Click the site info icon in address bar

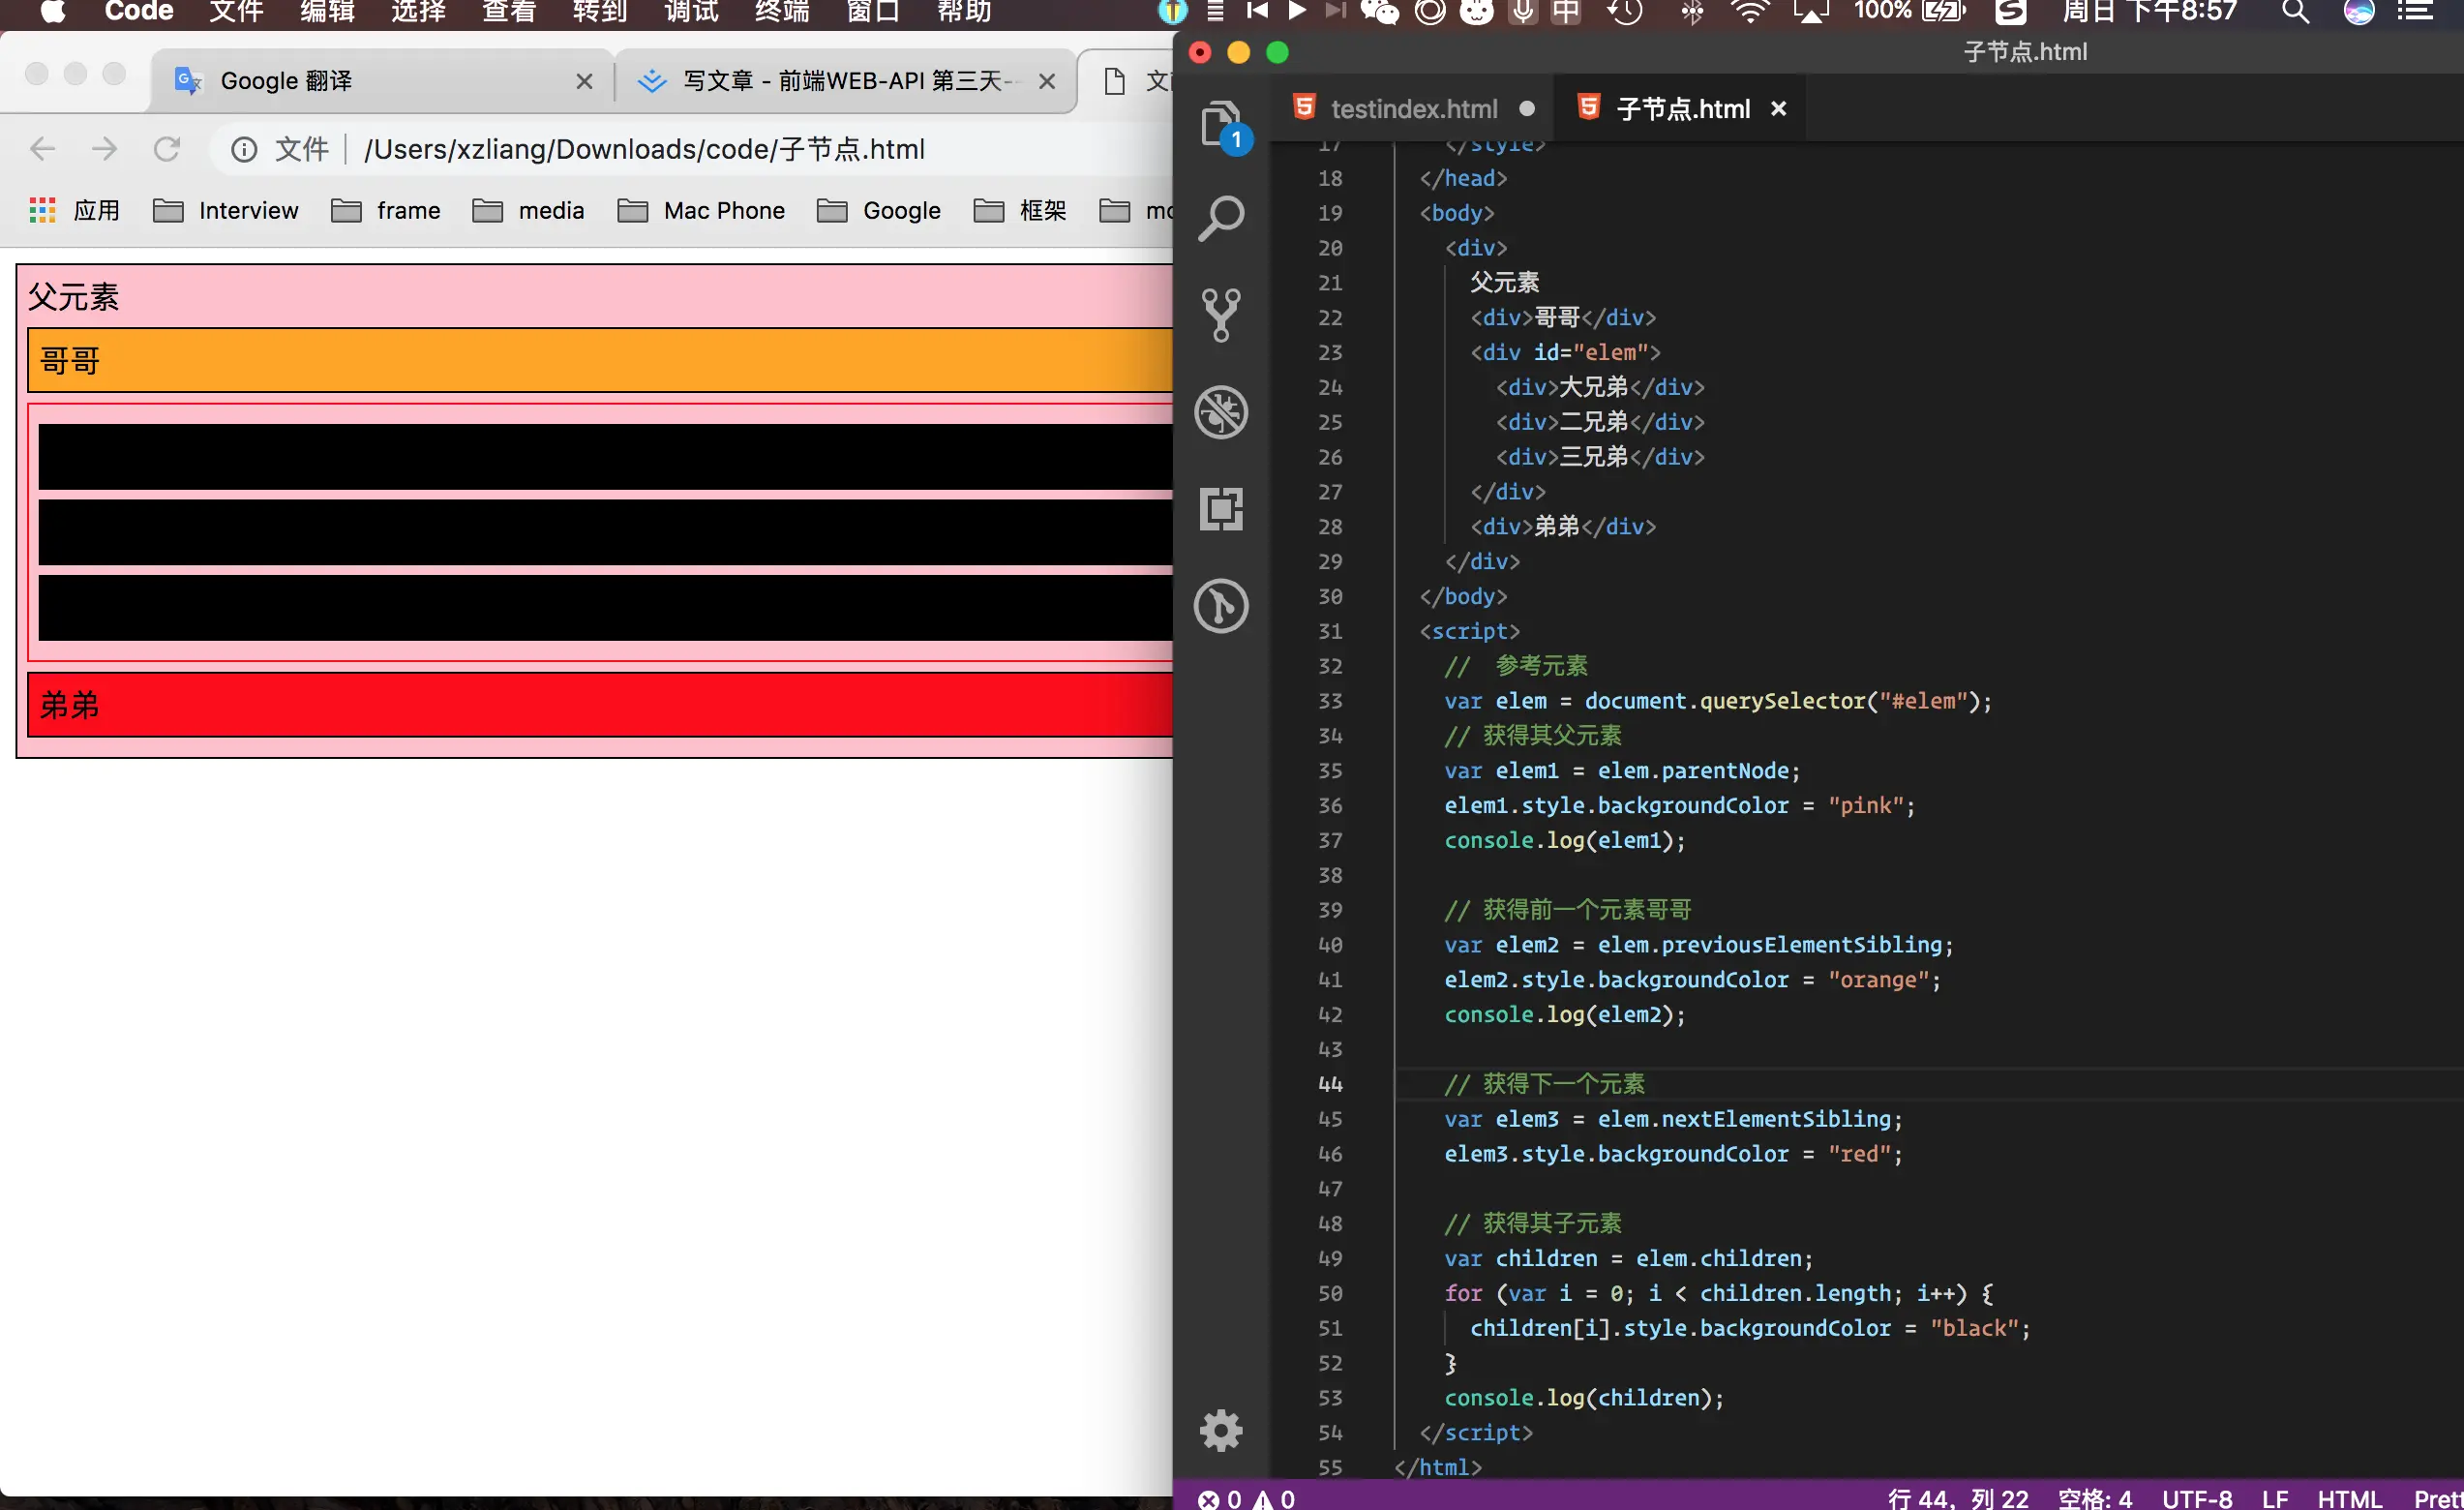pos(244,149)
